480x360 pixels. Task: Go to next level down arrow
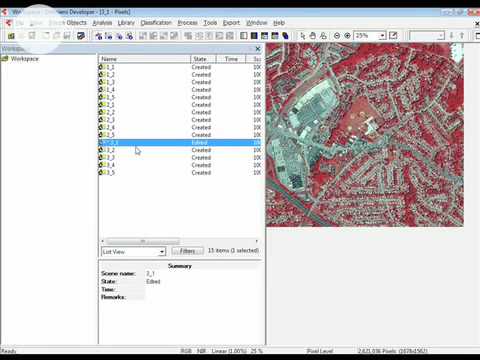[x=452, y=36]
